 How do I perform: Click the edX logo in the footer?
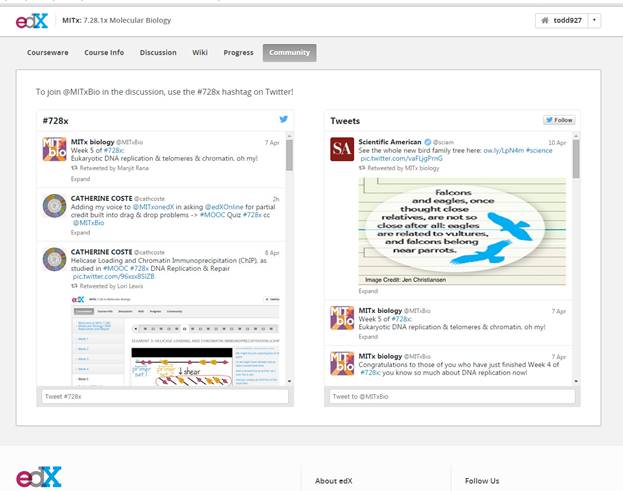39,477
